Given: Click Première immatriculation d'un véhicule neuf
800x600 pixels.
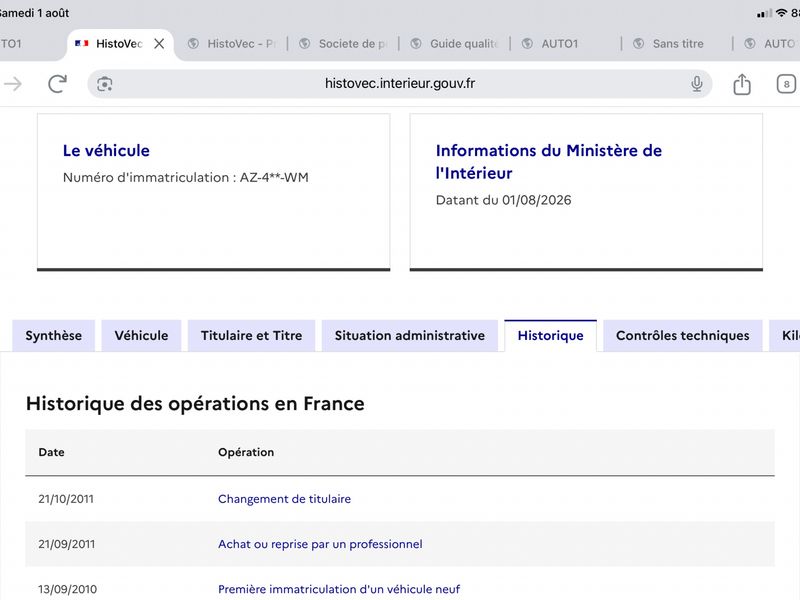Looking at the screenshot, I should tap(339, 589).
